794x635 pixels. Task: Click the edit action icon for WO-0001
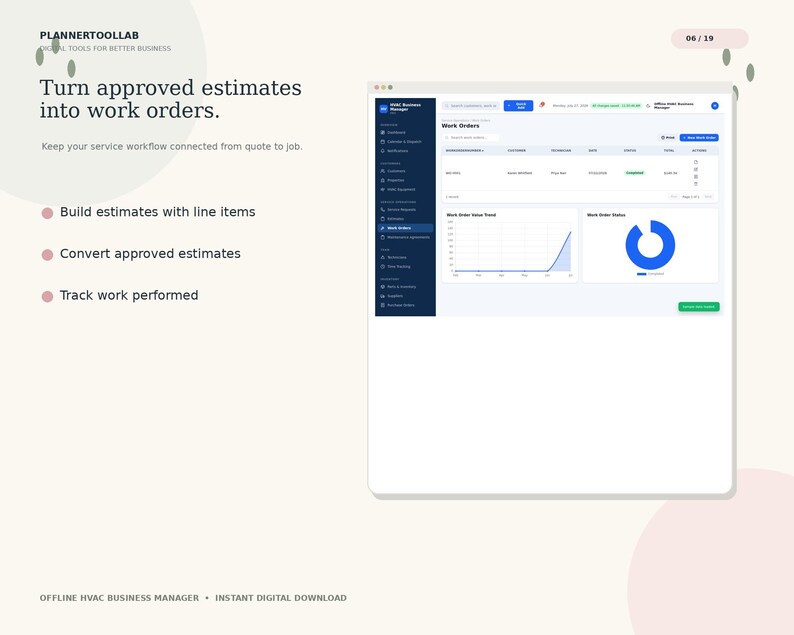coord(696,169)
